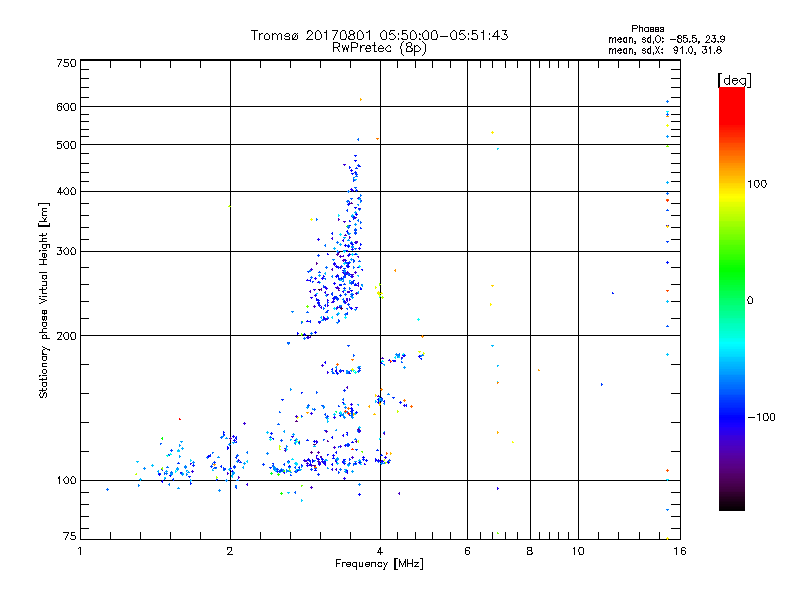The width and height of the screenshot is (800, 600).
Task: Click the y-axis '75' tick label
Action: point(70,536)
